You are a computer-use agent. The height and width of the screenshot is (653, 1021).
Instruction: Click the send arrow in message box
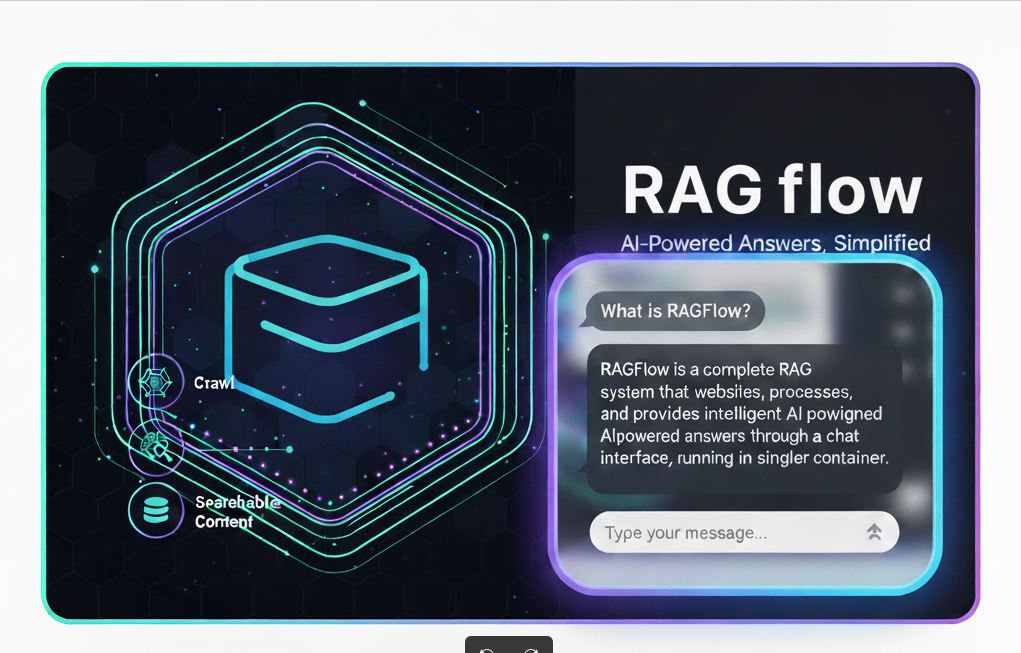pyautogui.click(x=874, y=532)
